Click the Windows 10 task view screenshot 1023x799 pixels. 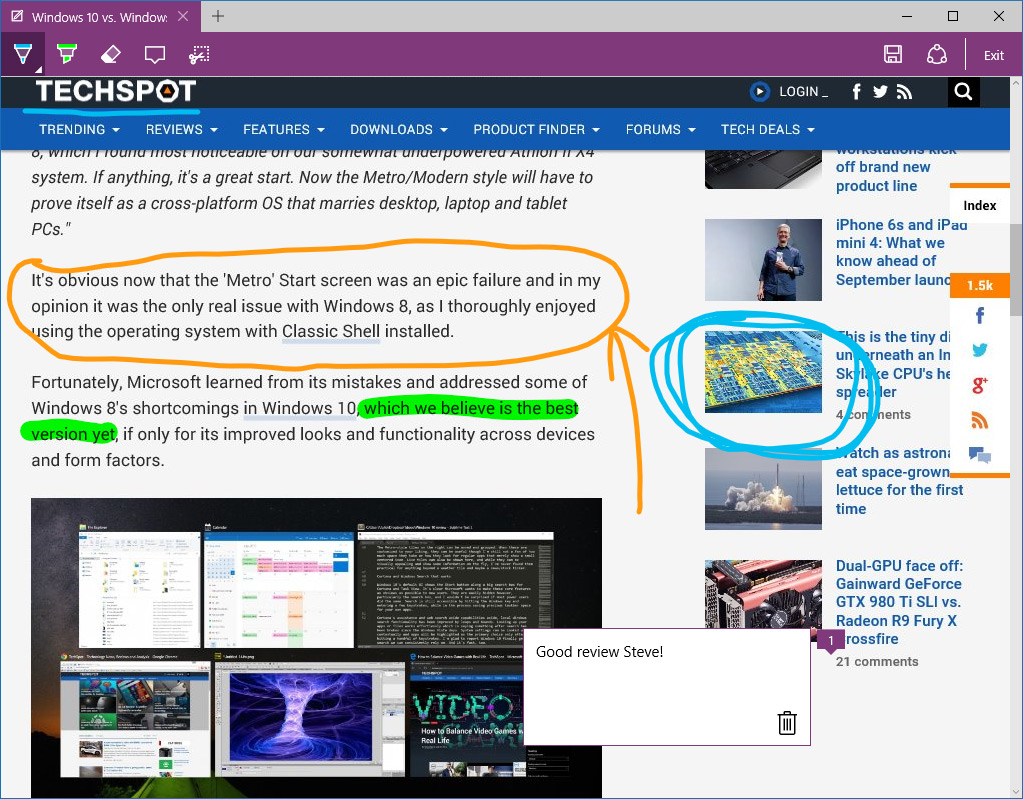(x=316, y=648)
